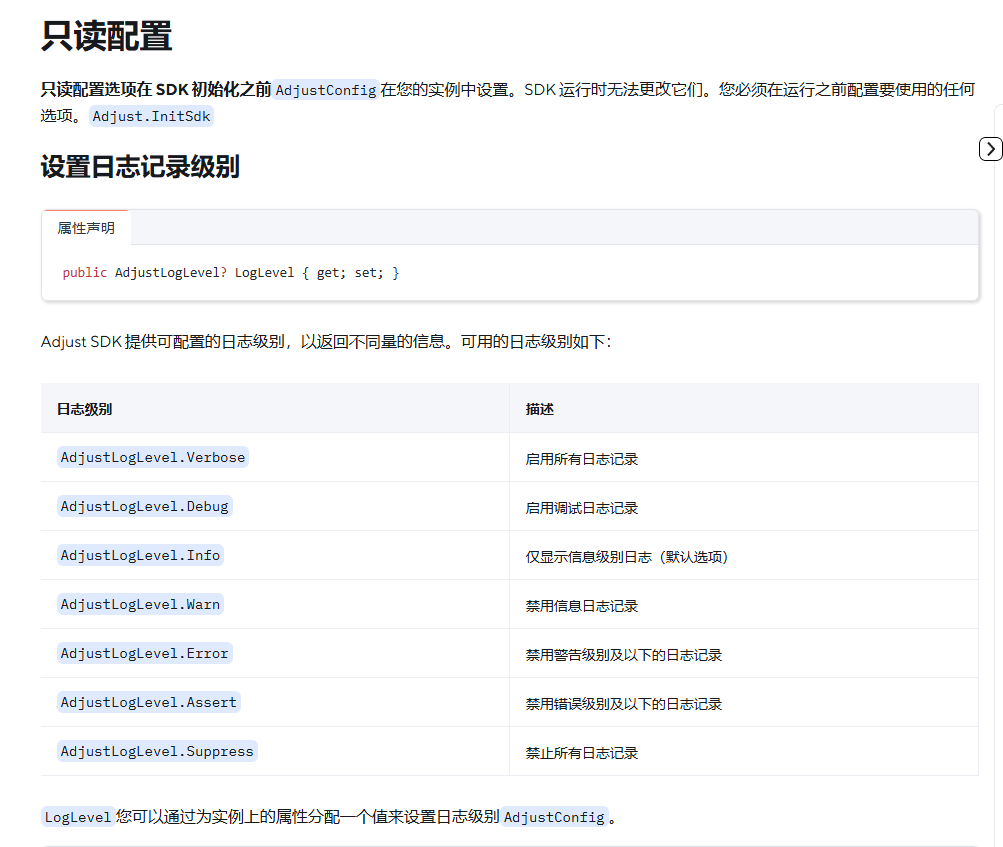Click description 启用调试日志记录
The height and width of the screenshot is (847, 1003).
coord(581,508)
